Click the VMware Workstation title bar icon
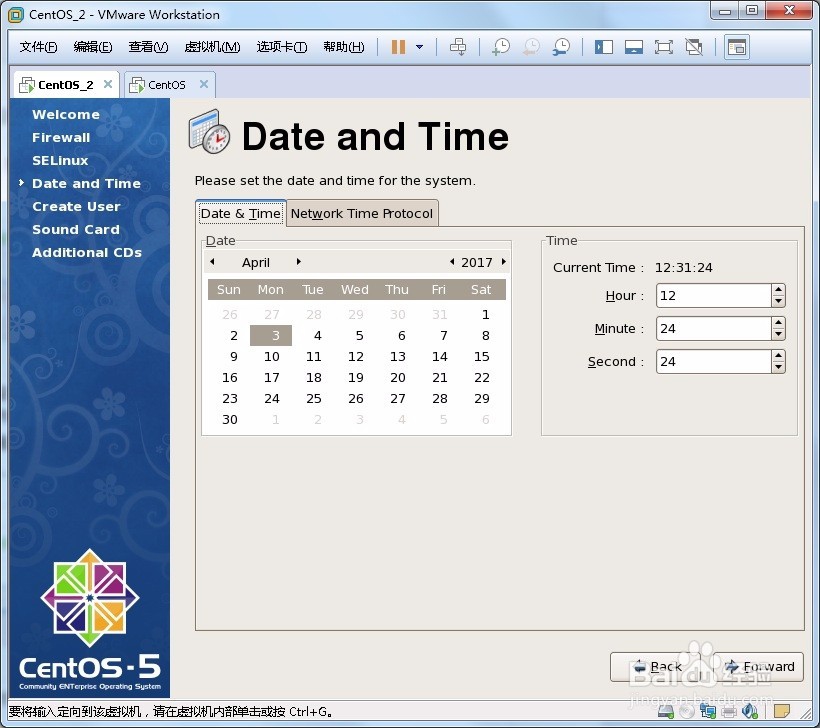Image resolution: width=820 pixels, height=728 pixels. pos(16,15)
